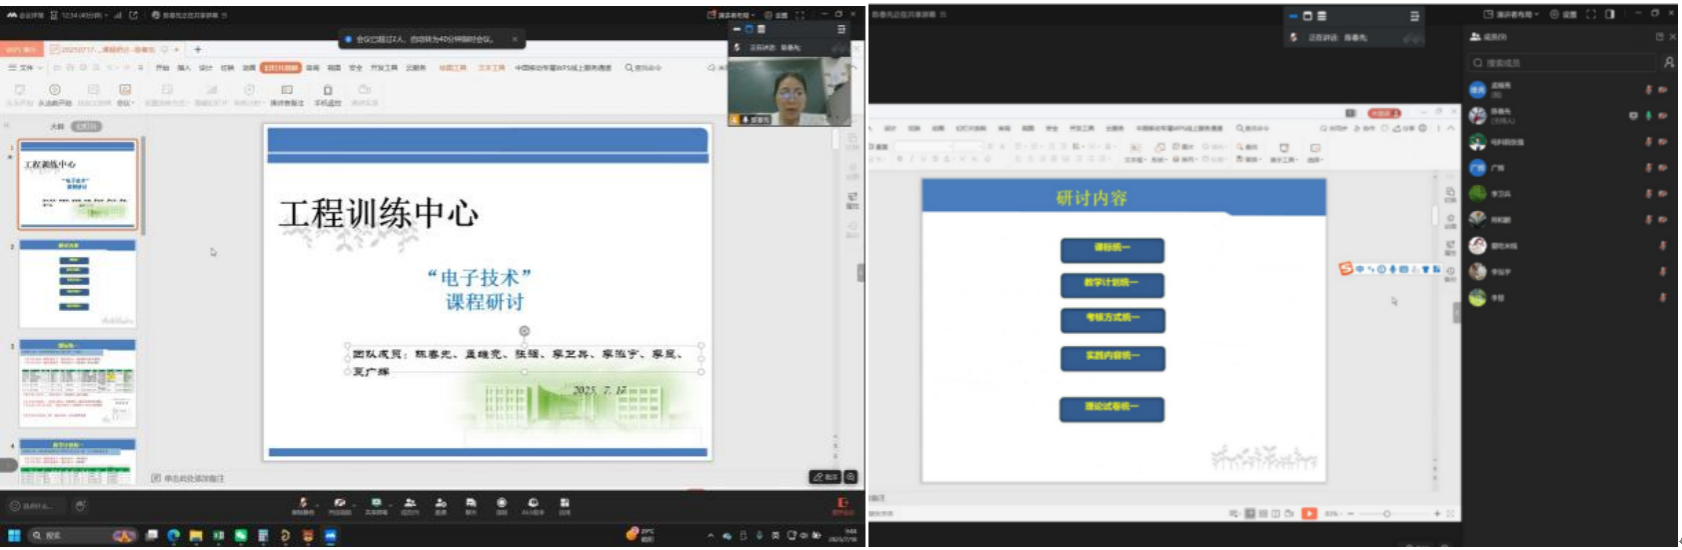Image resolution: width=1682 pixels, height=550 pixels.
Task: Click the zoom slider in the presentation status bar
Action: (x=1387, y=514)
